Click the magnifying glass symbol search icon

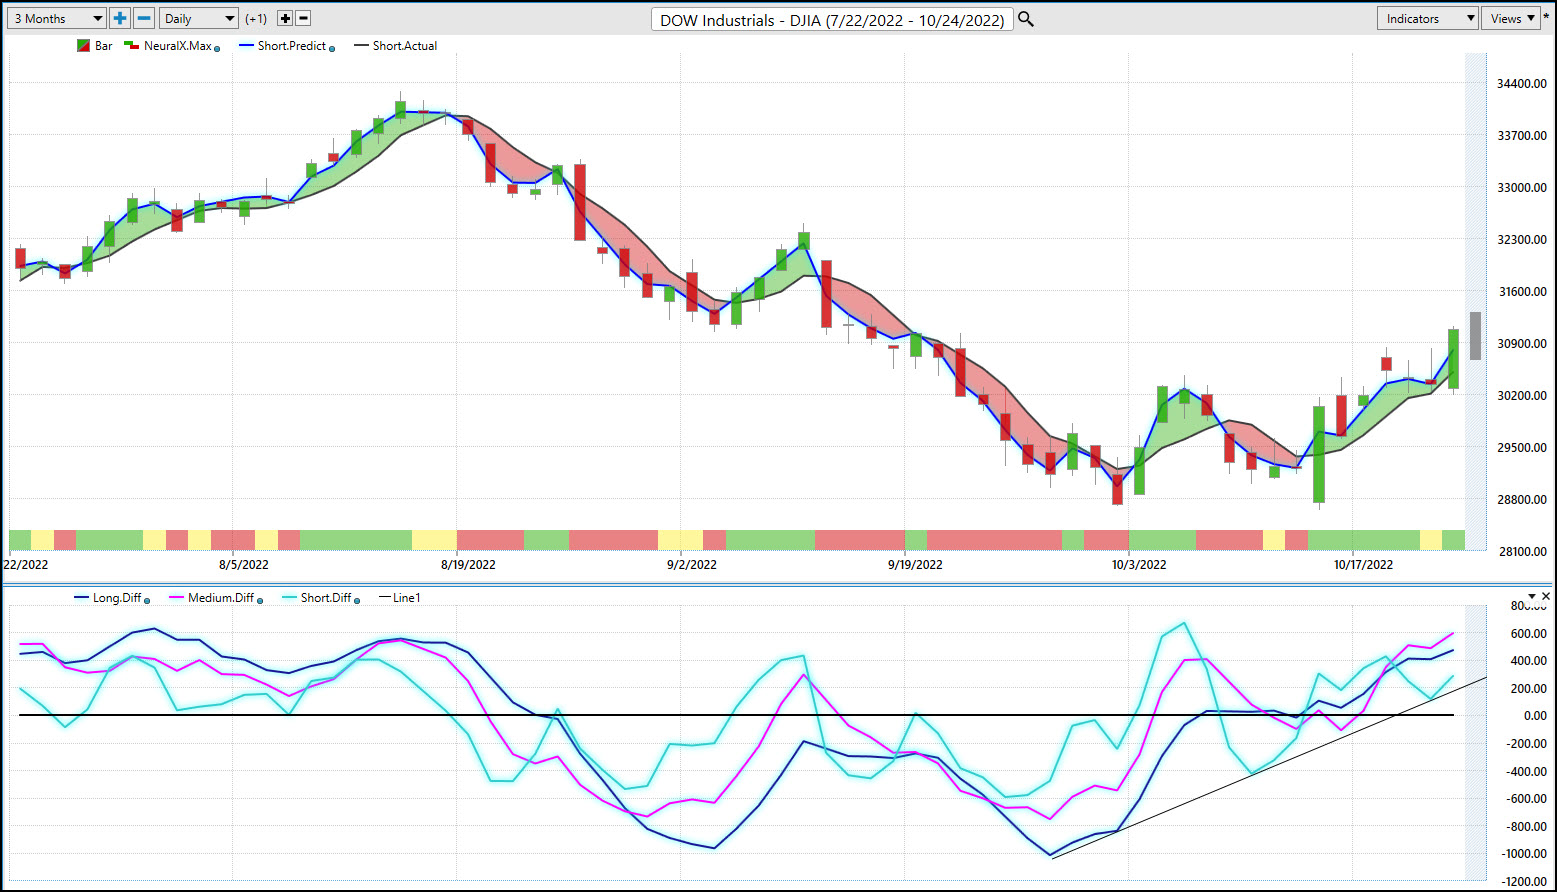[1025, 19]
